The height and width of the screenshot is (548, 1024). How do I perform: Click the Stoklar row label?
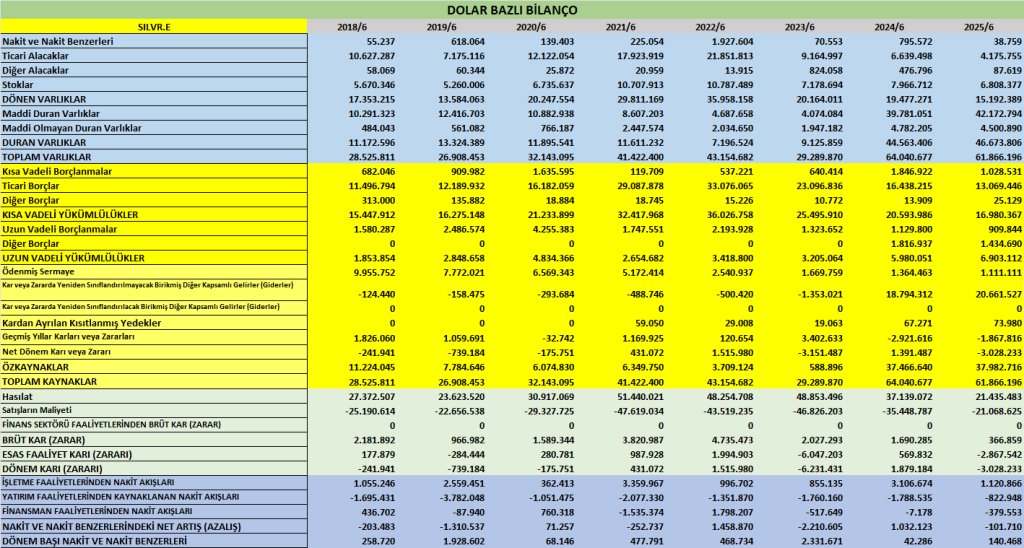tap(18, 84)
